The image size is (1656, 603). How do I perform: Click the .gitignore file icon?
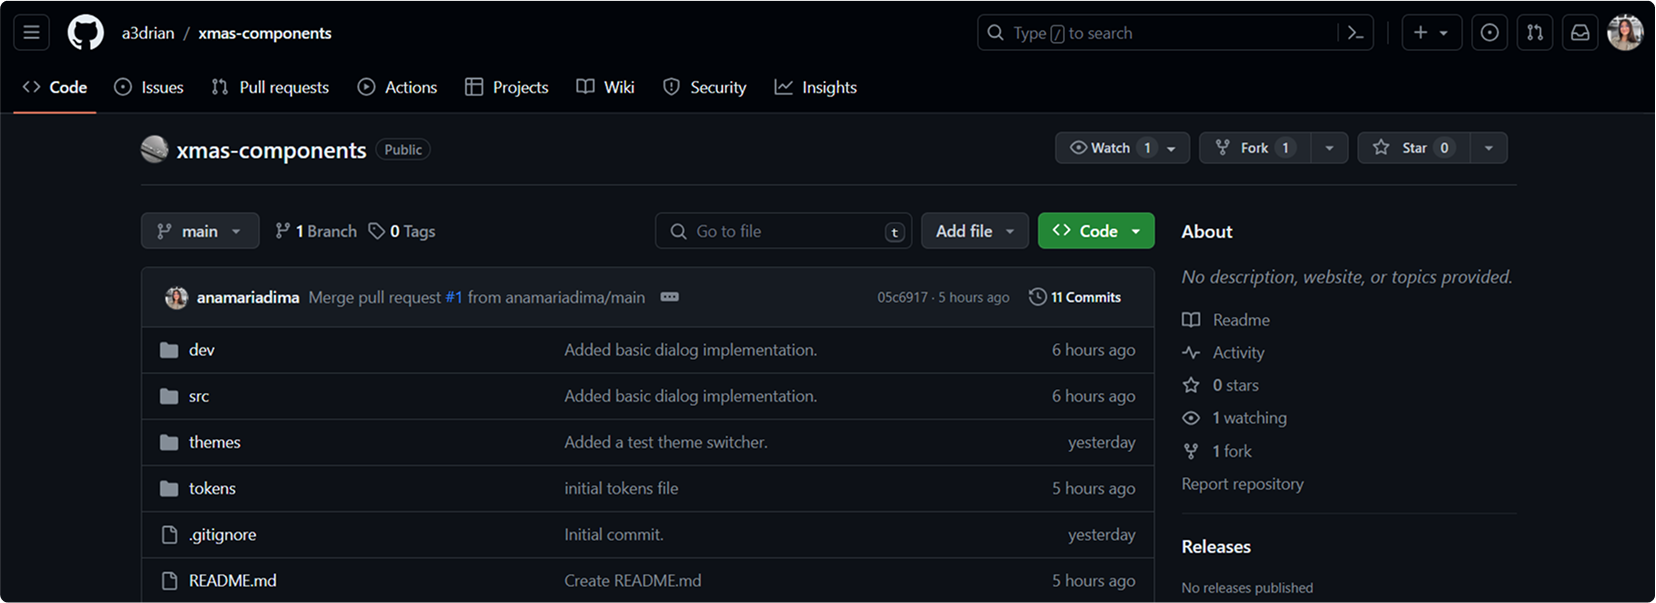(169, 535)
